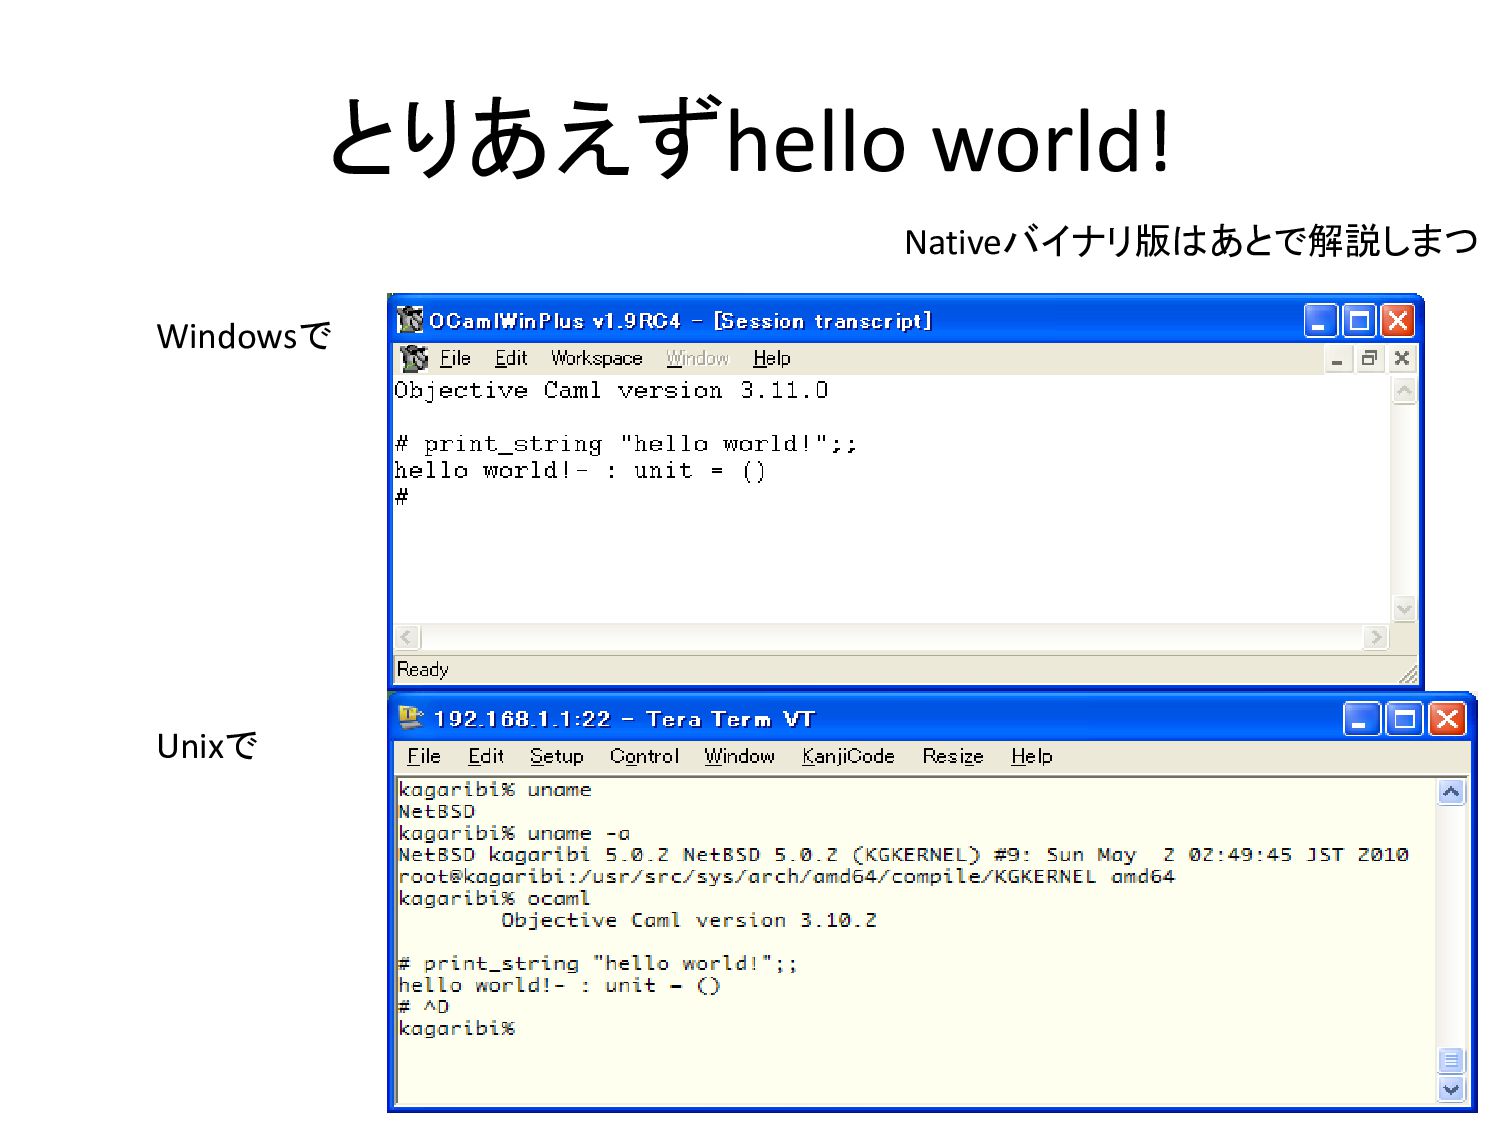
Task: Open the File menu in OCamlWinPlus
Action: [455, 358]
